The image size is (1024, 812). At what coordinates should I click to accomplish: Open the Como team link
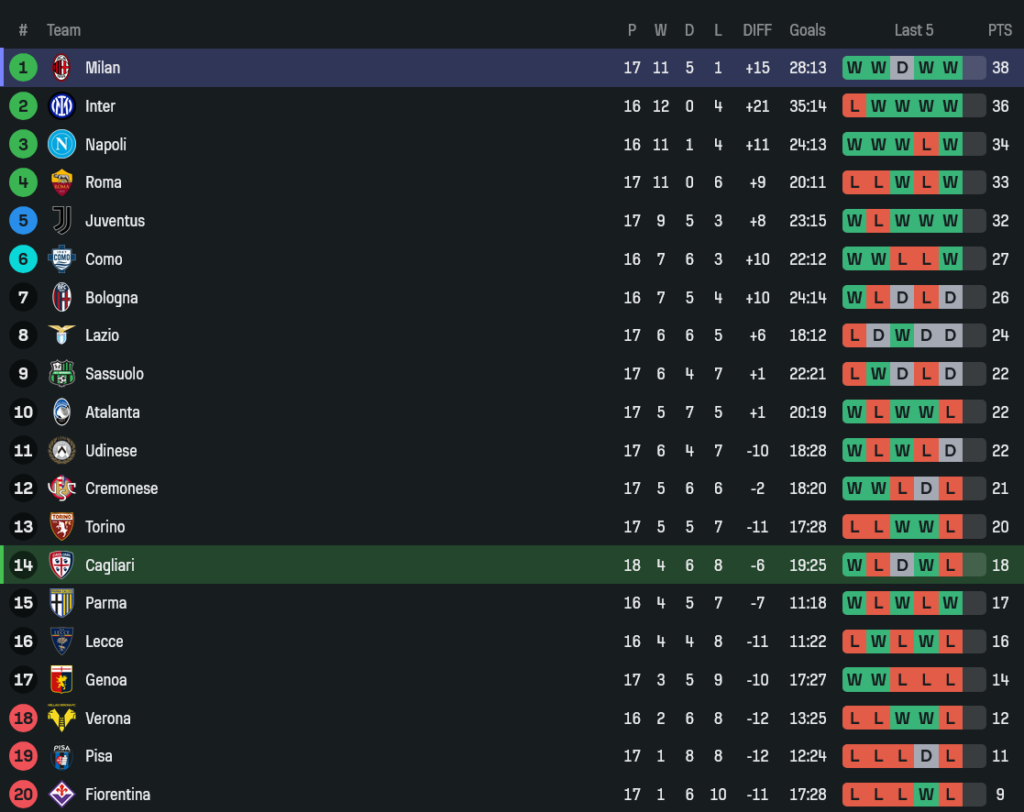click(x=103, y=259)
